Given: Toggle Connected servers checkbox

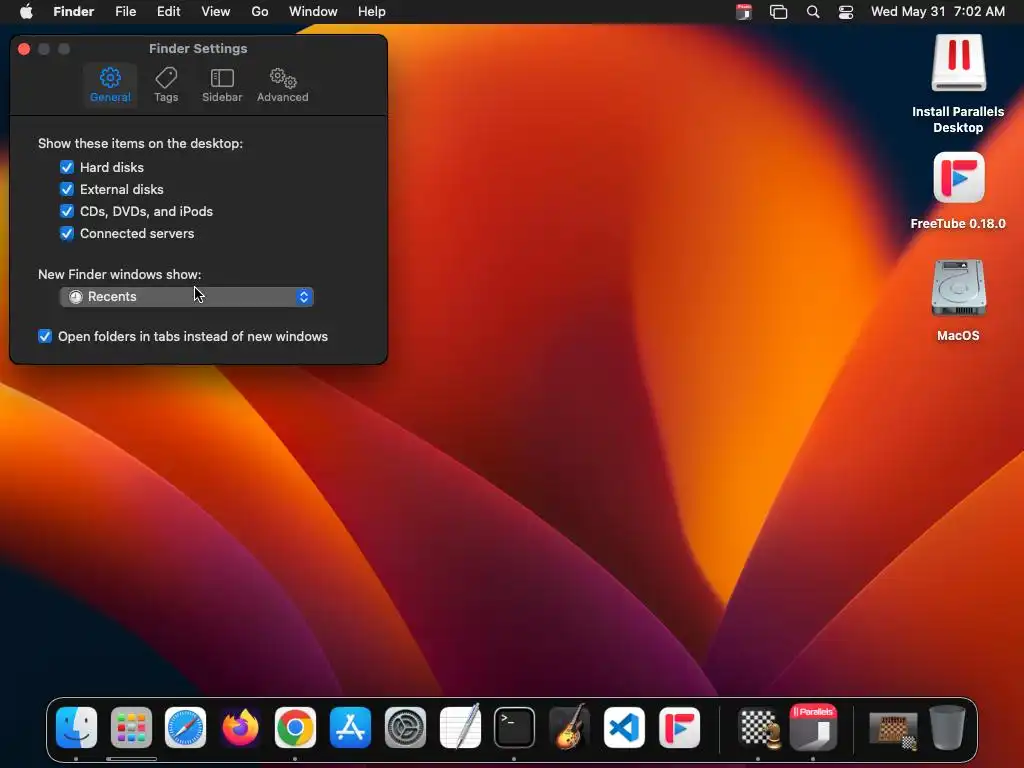Looking at the screenshot, I should tap(67, 233).
